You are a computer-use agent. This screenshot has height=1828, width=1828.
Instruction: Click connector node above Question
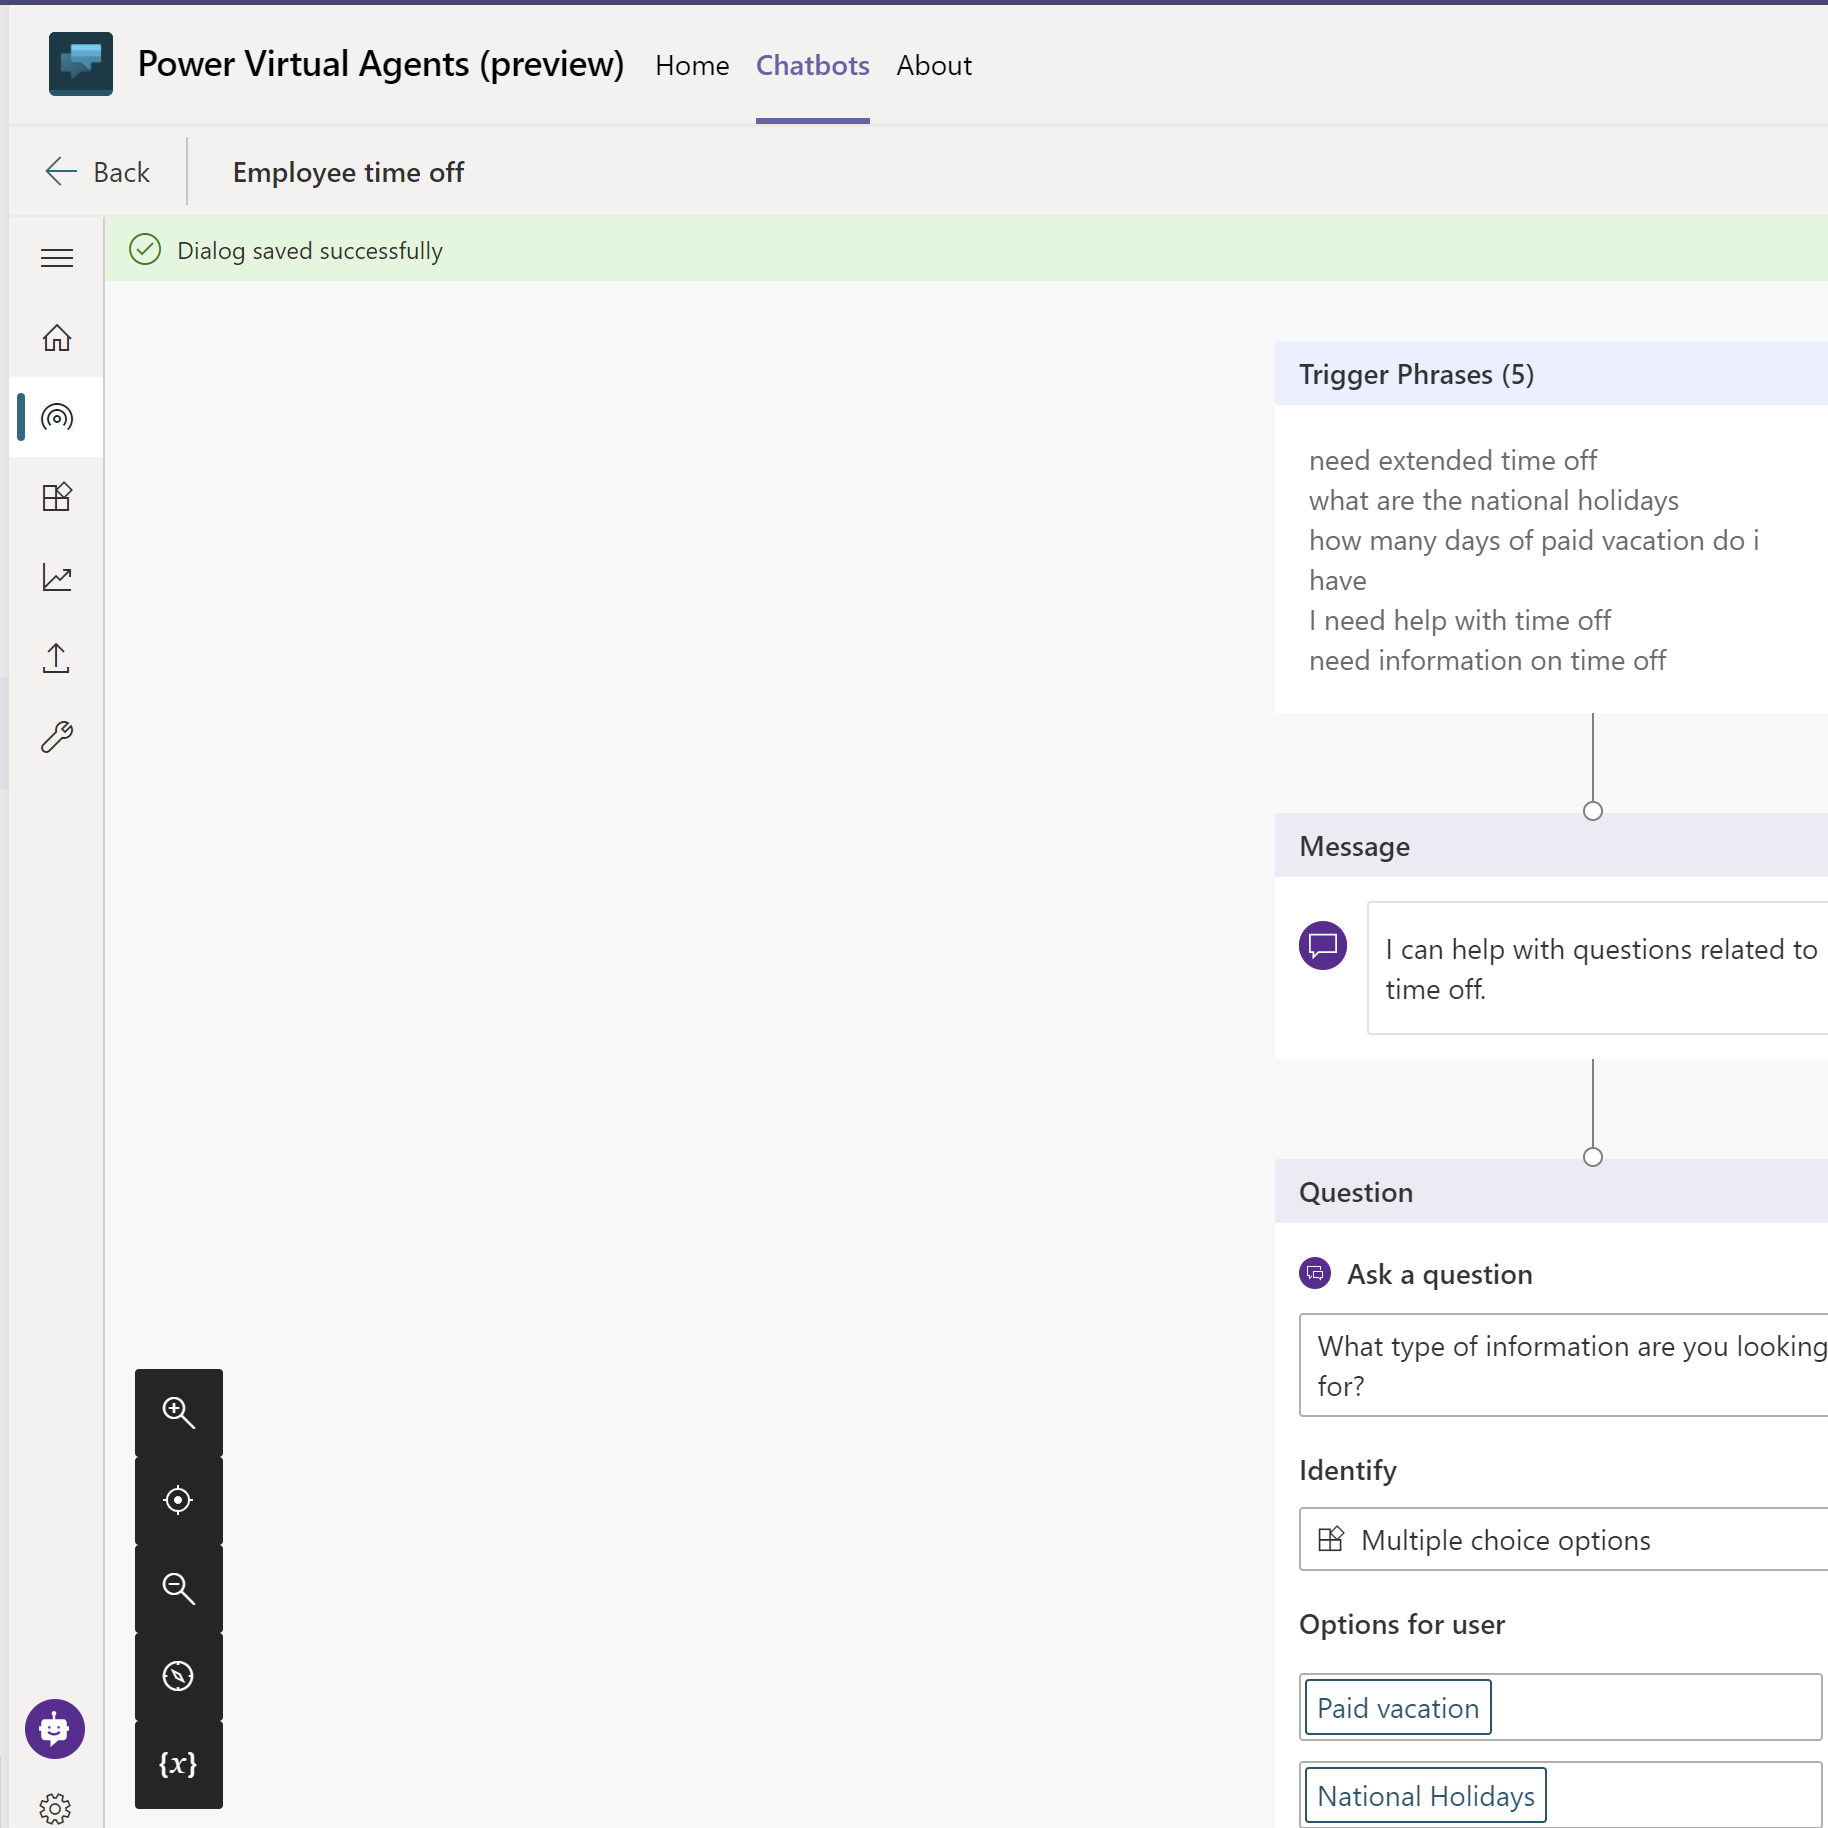(x=1593, y=1157)
